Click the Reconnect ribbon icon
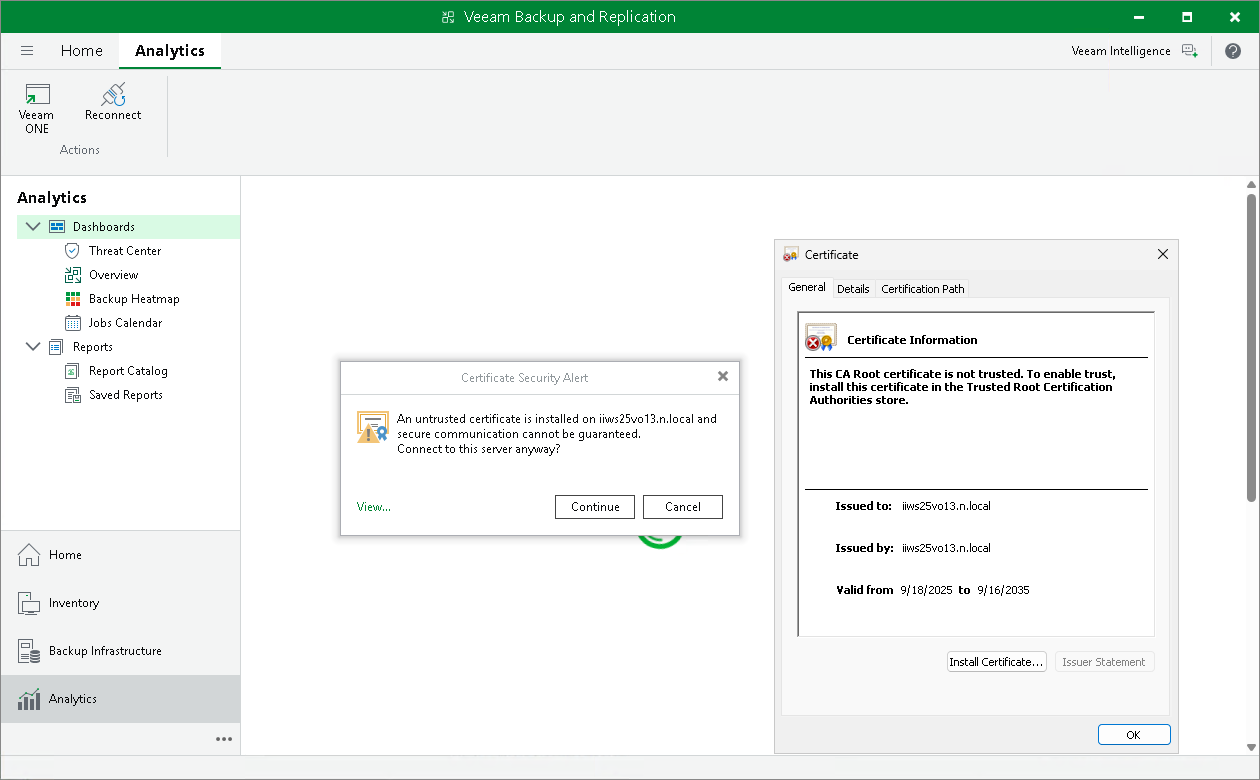Viewport: 1260px width, 780px height. pyautogui.click(x=113, y=95)
